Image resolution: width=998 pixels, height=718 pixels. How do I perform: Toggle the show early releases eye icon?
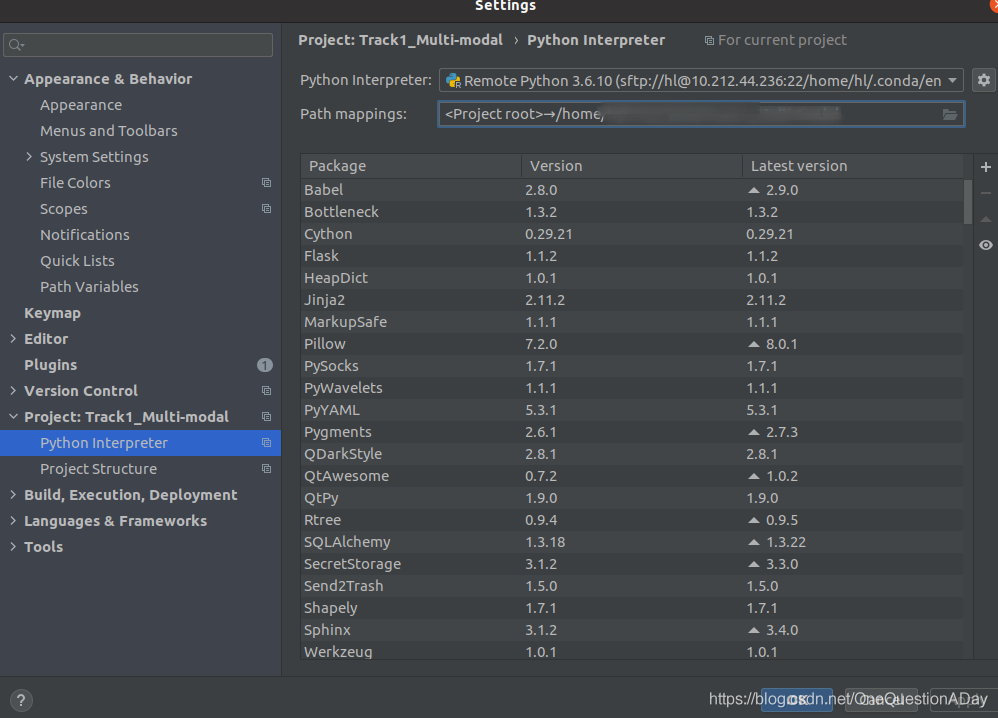click(x=985, y=245)
